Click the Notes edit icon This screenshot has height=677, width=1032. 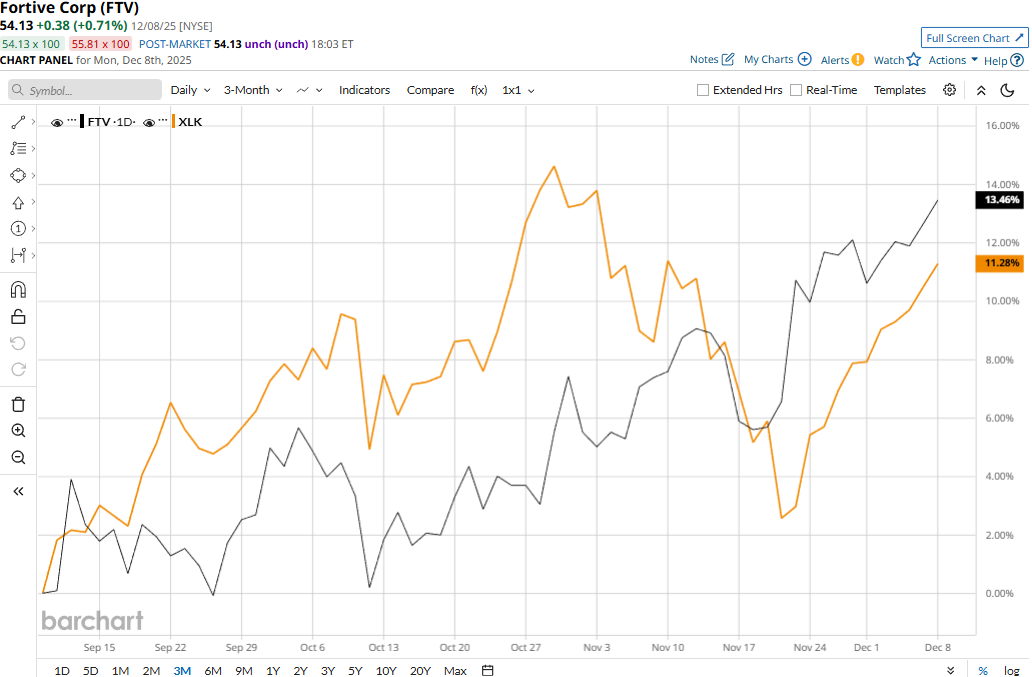pyautogui.click(x=728, y=59)
